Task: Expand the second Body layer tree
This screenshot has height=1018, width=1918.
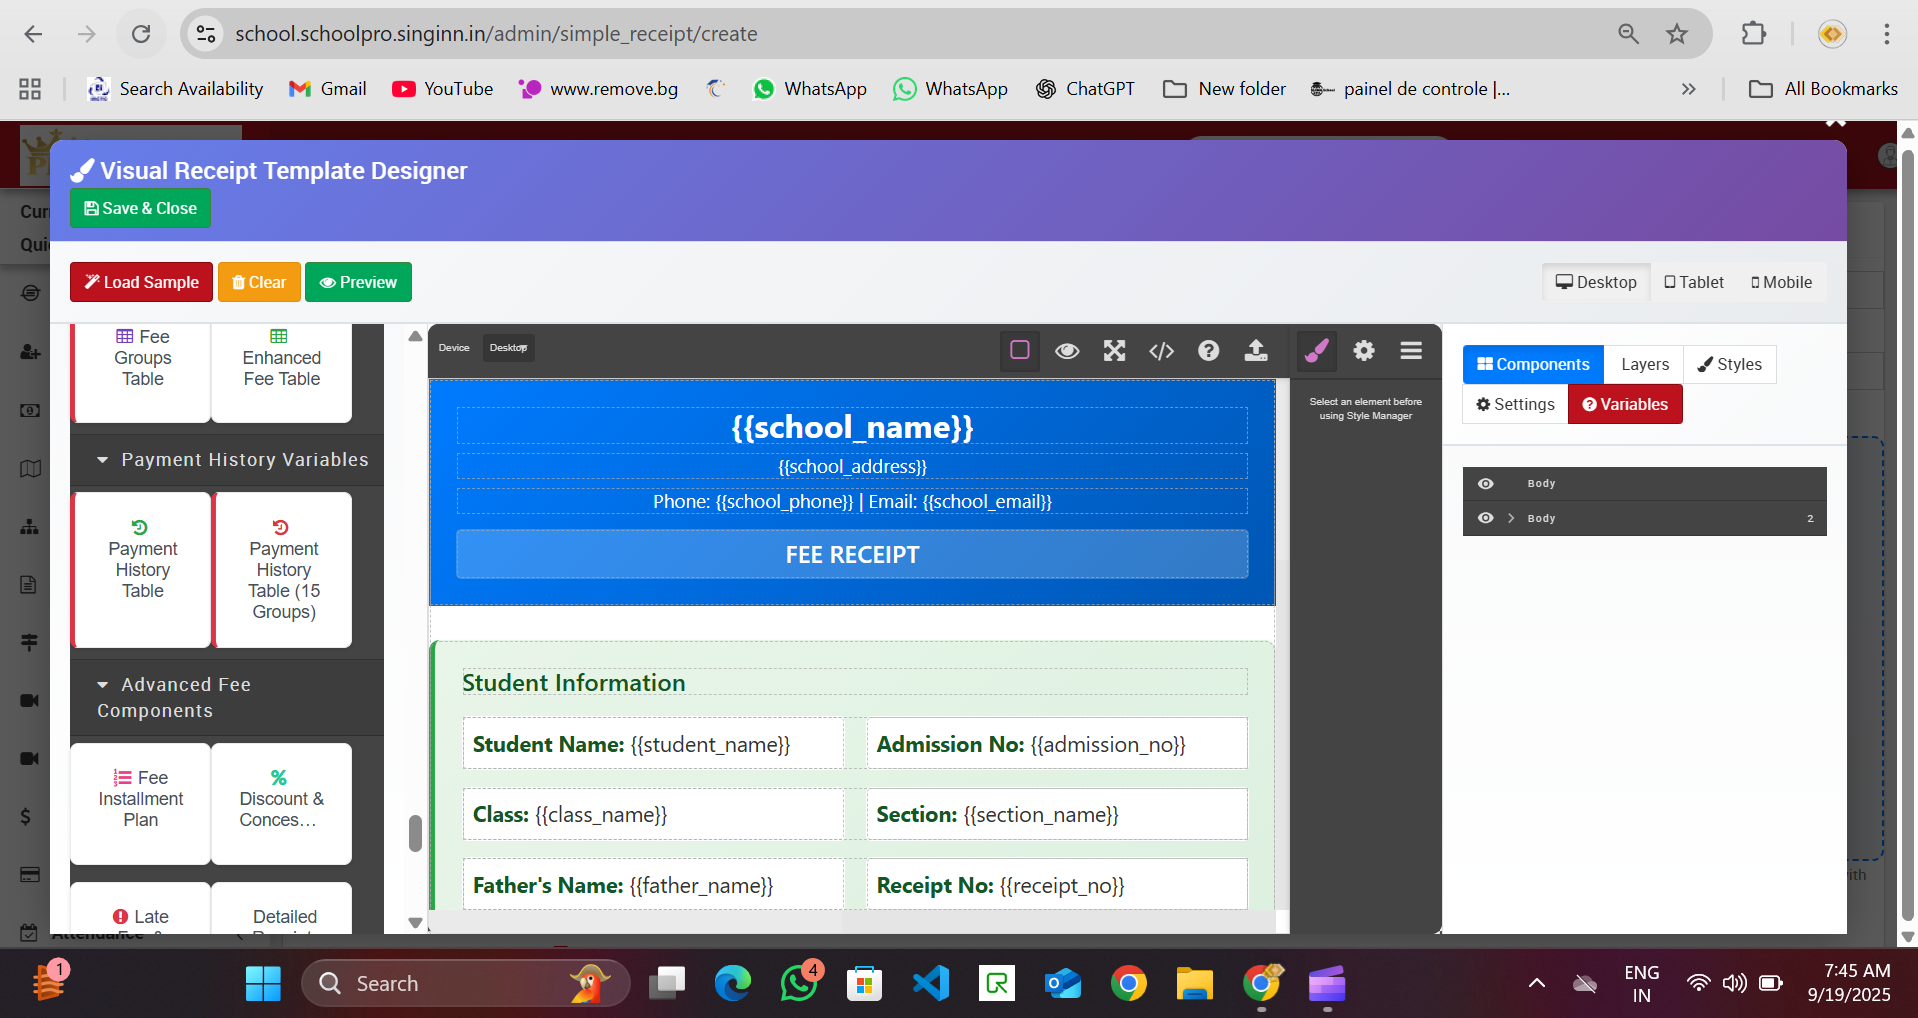Action: click(1511, 518)
